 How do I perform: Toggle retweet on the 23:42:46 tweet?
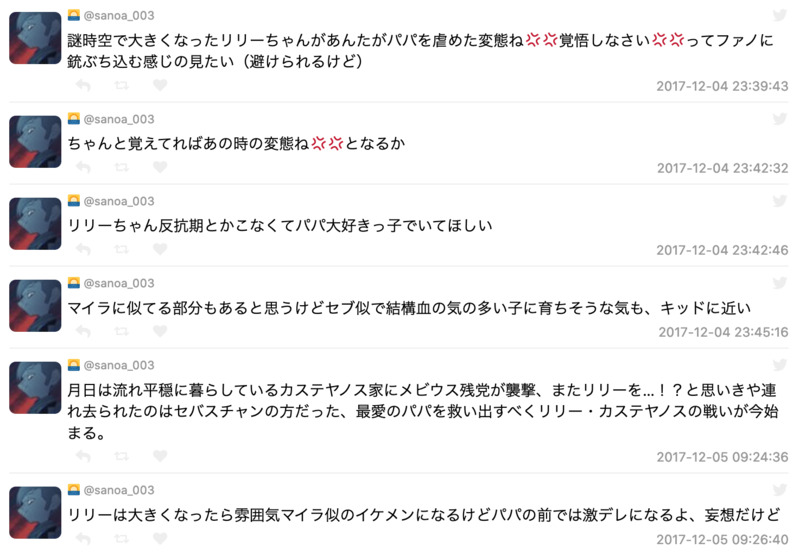[x=121, y=250]
